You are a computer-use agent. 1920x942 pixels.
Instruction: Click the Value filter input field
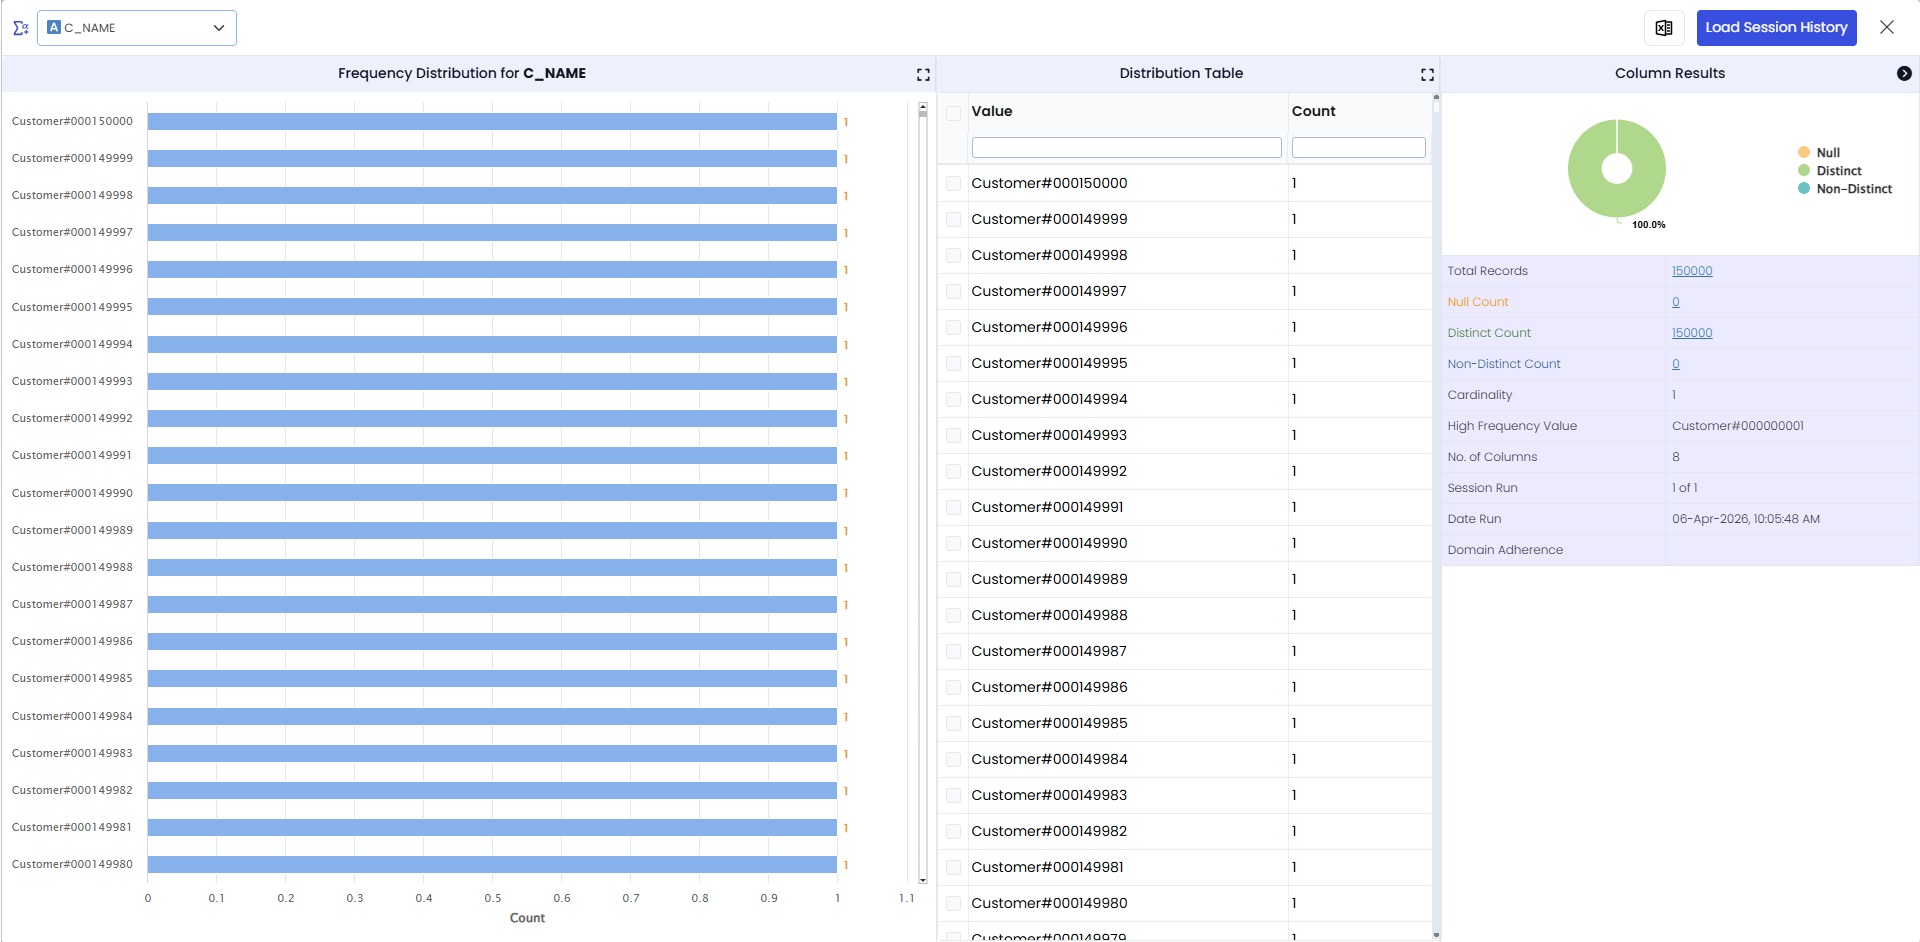[1126, 148]
